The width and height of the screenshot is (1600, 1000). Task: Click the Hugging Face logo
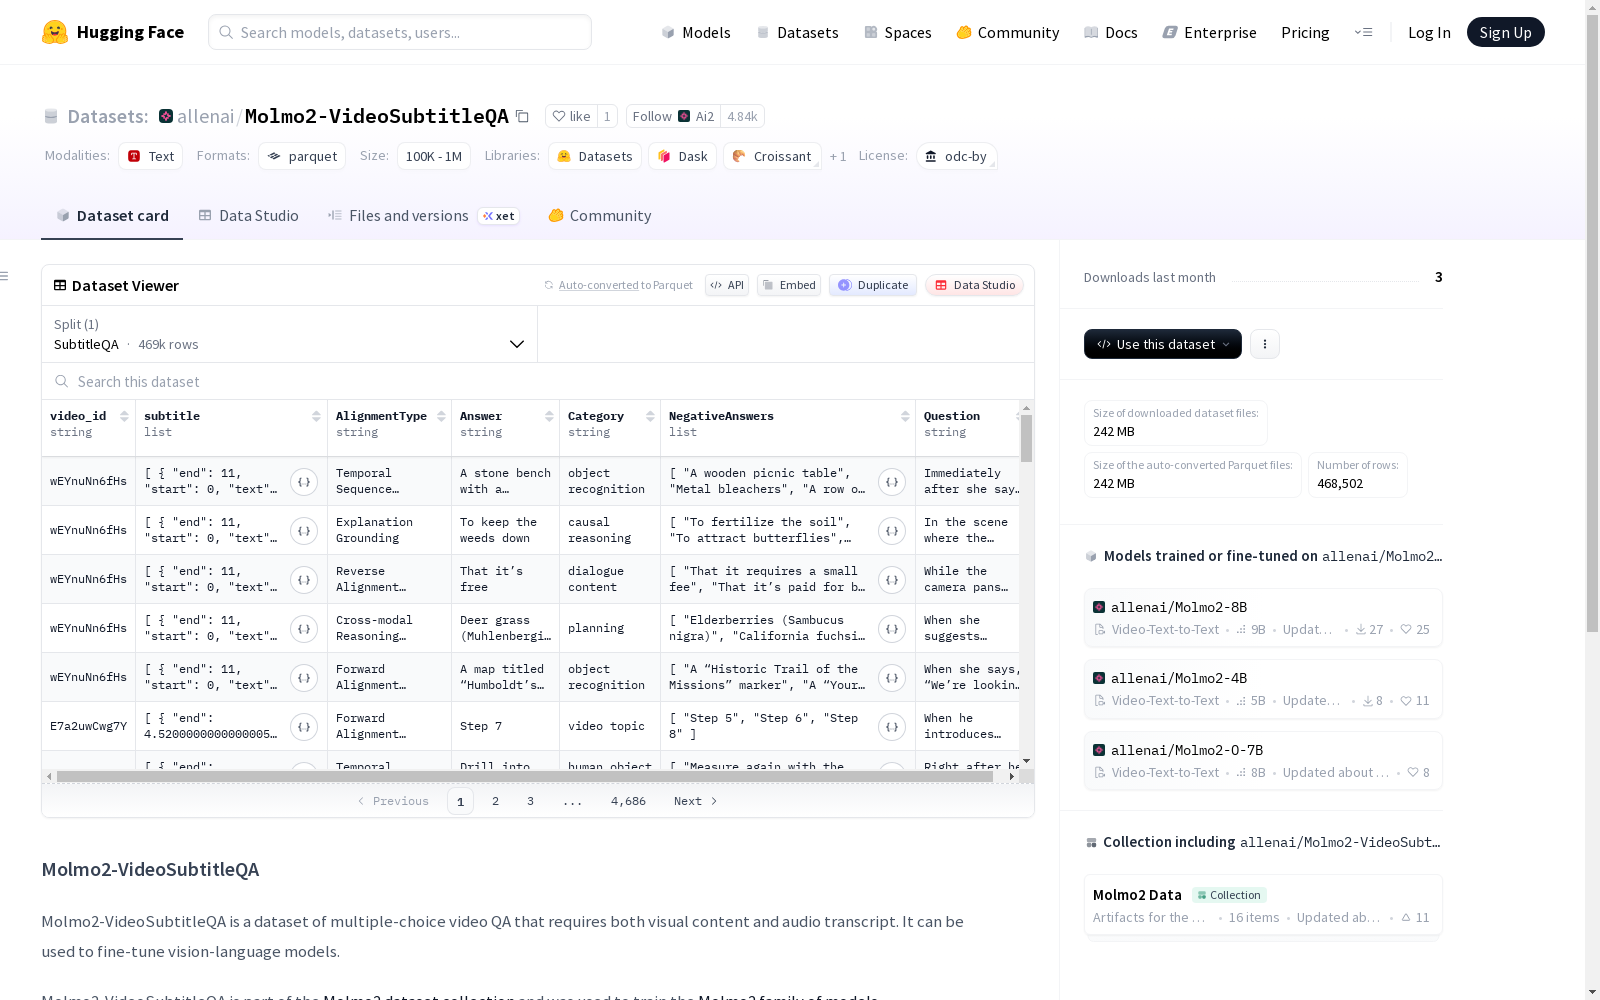(113, 32)
